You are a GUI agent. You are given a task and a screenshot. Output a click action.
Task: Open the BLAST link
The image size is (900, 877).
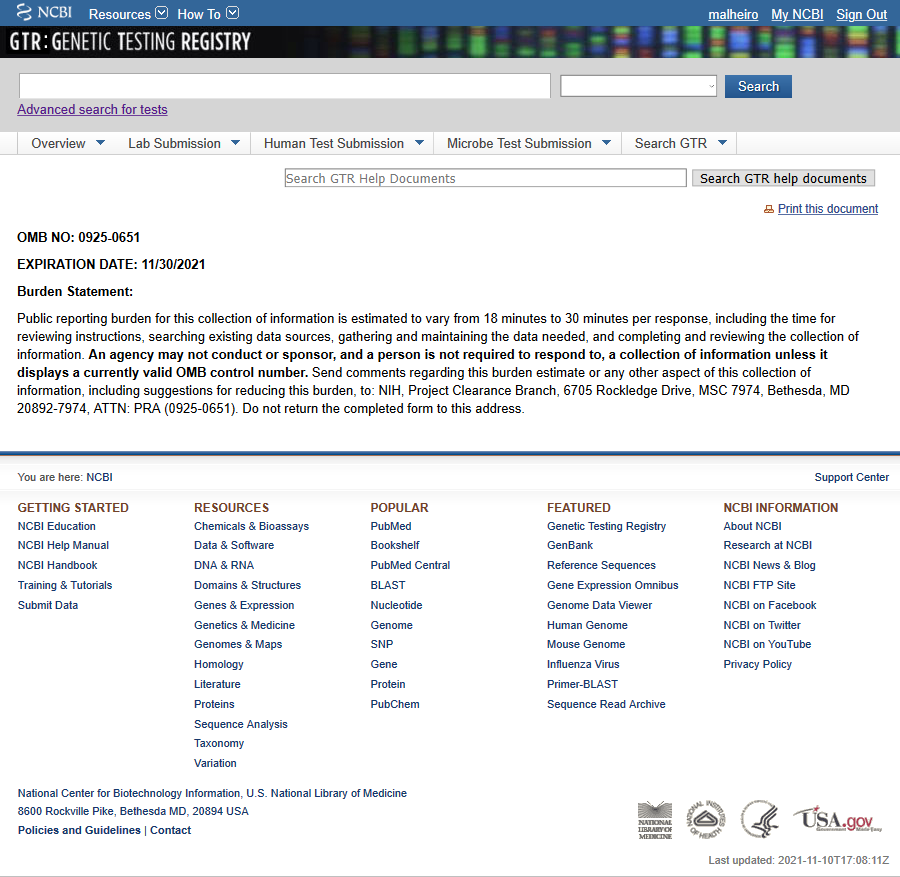pyautogui.click(x=388, y=585)
